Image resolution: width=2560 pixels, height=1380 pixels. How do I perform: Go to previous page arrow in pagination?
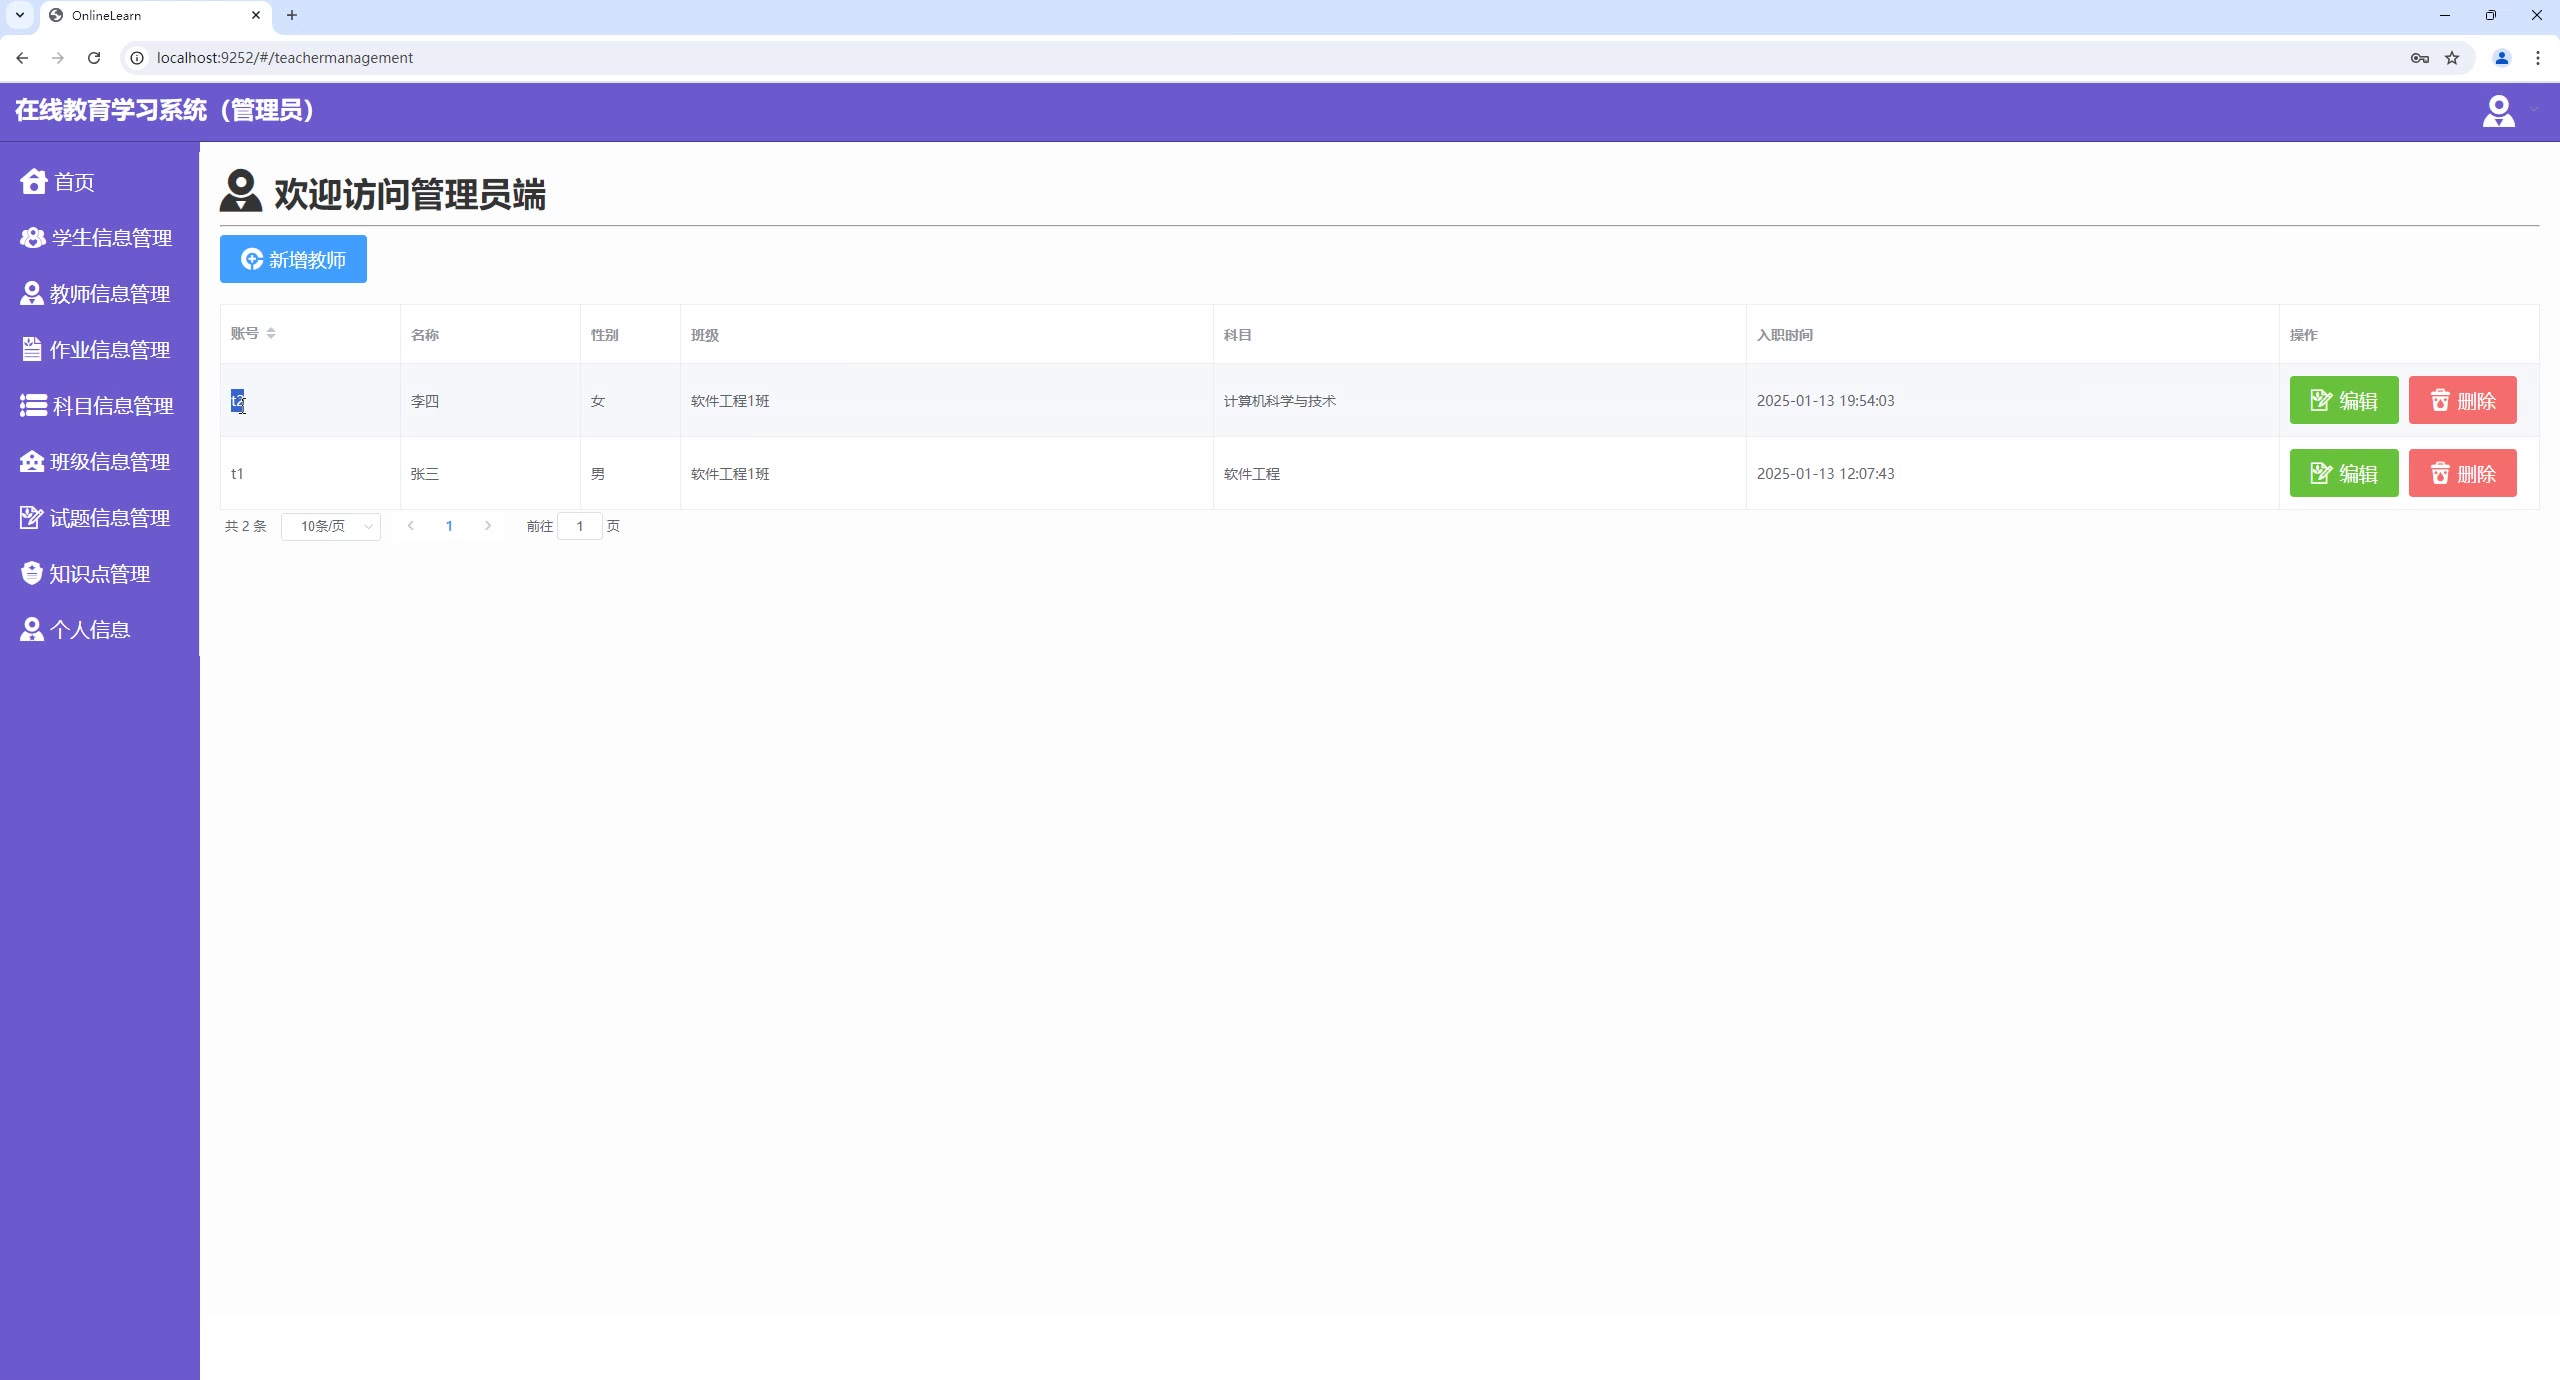pos(410,526)
